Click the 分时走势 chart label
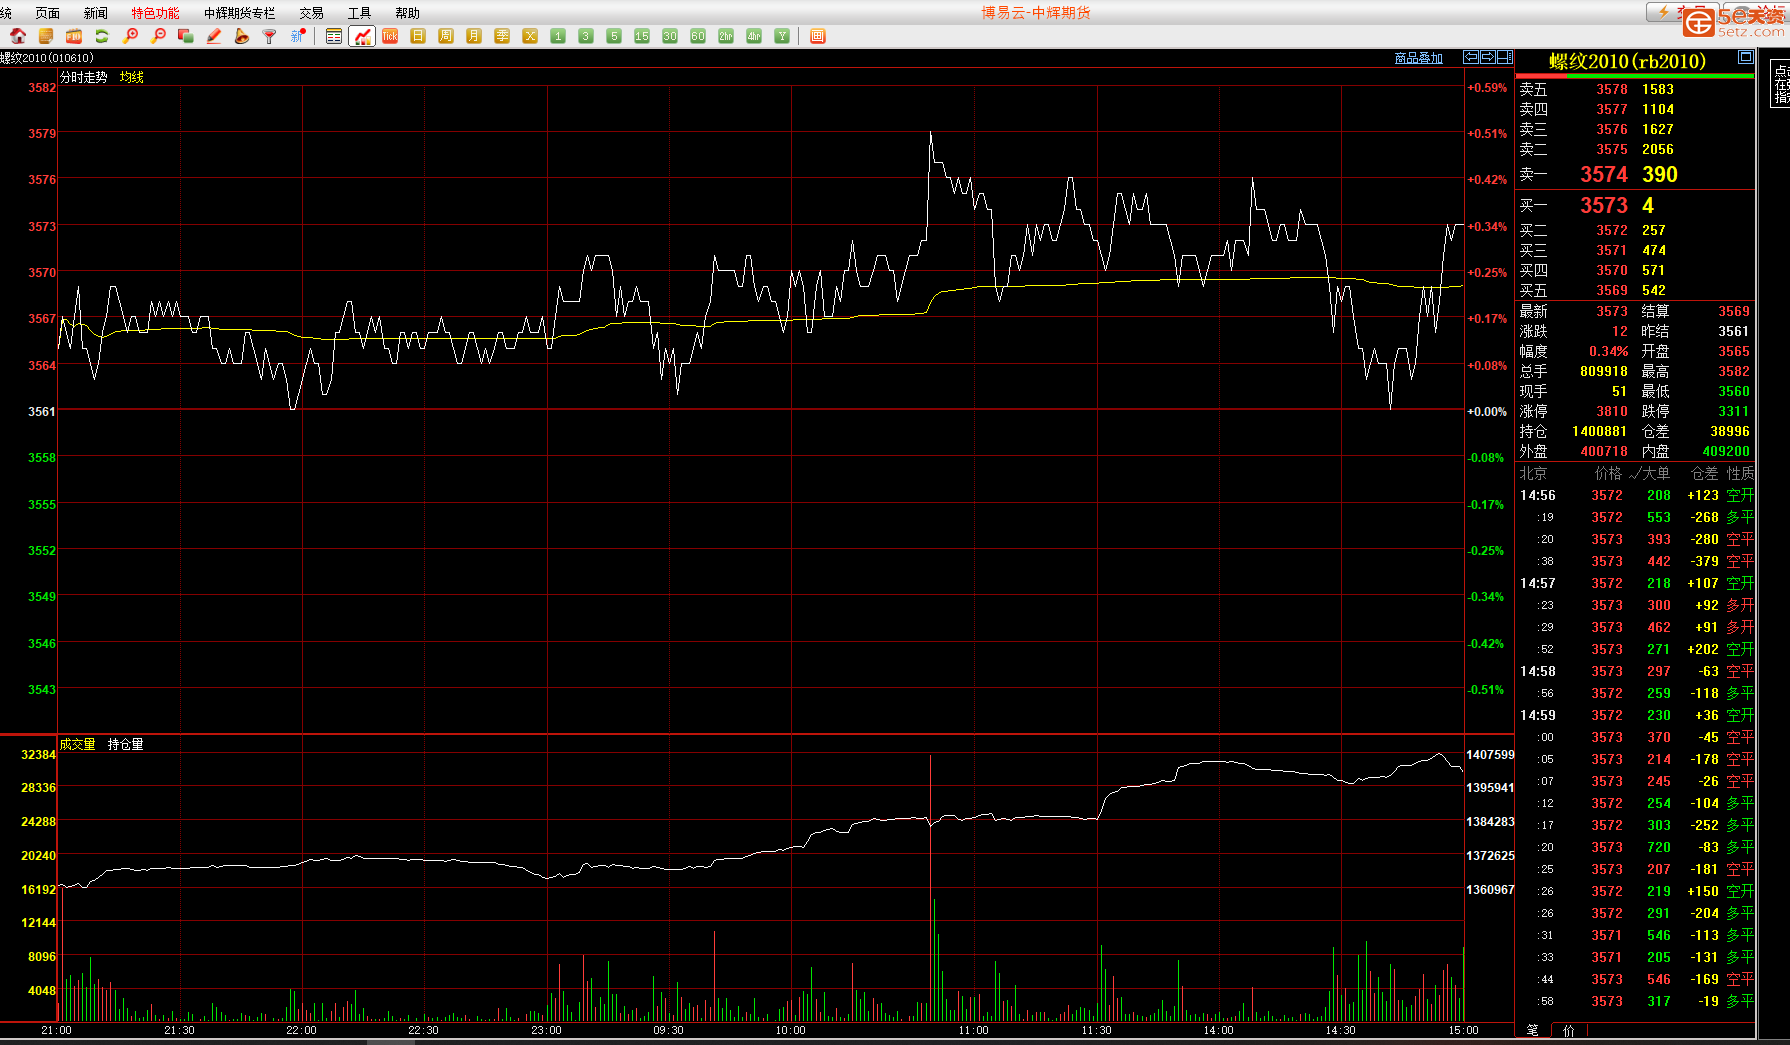1790x1045 pixels. point(84,77)
